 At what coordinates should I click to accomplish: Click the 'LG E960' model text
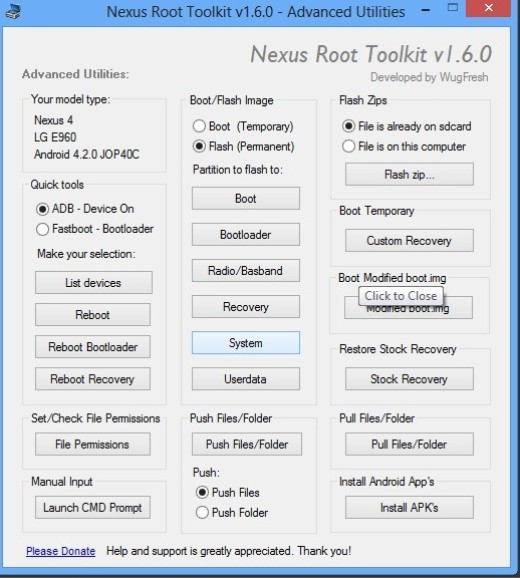coord(55,137)
